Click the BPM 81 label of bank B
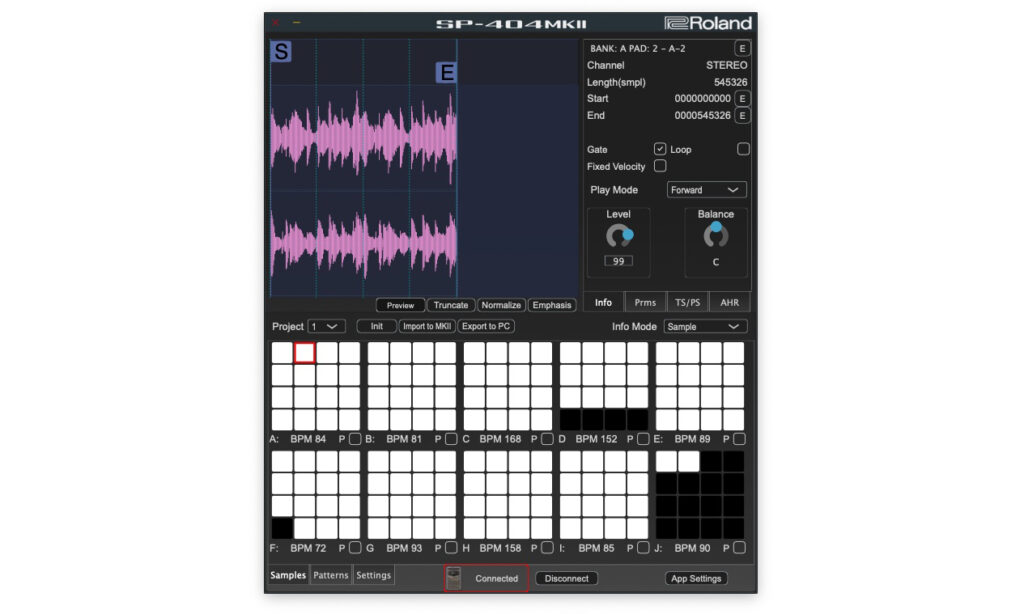 click(x=404, y=439)
